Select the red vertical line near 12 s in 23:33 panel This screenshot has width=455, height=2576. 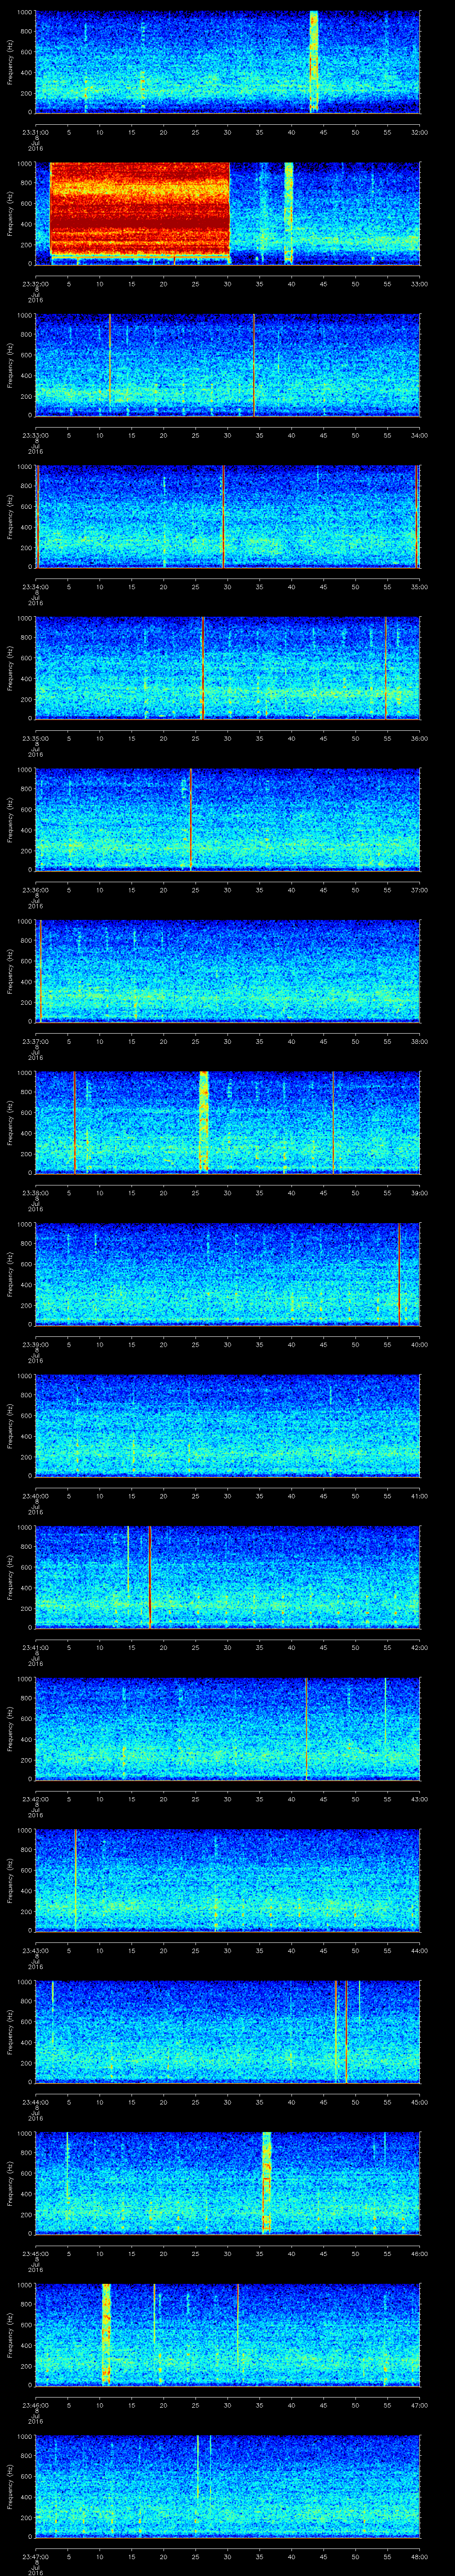pyautogui.click(x=110, y=364)
